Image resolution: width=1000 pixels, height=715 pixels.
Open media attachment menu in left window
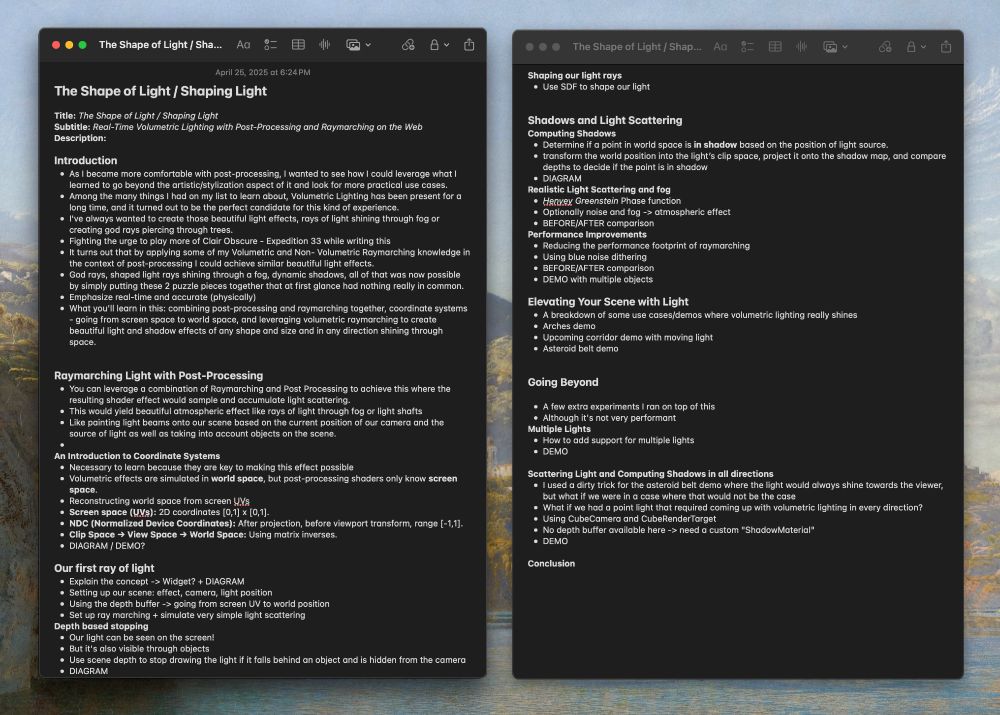358,45
